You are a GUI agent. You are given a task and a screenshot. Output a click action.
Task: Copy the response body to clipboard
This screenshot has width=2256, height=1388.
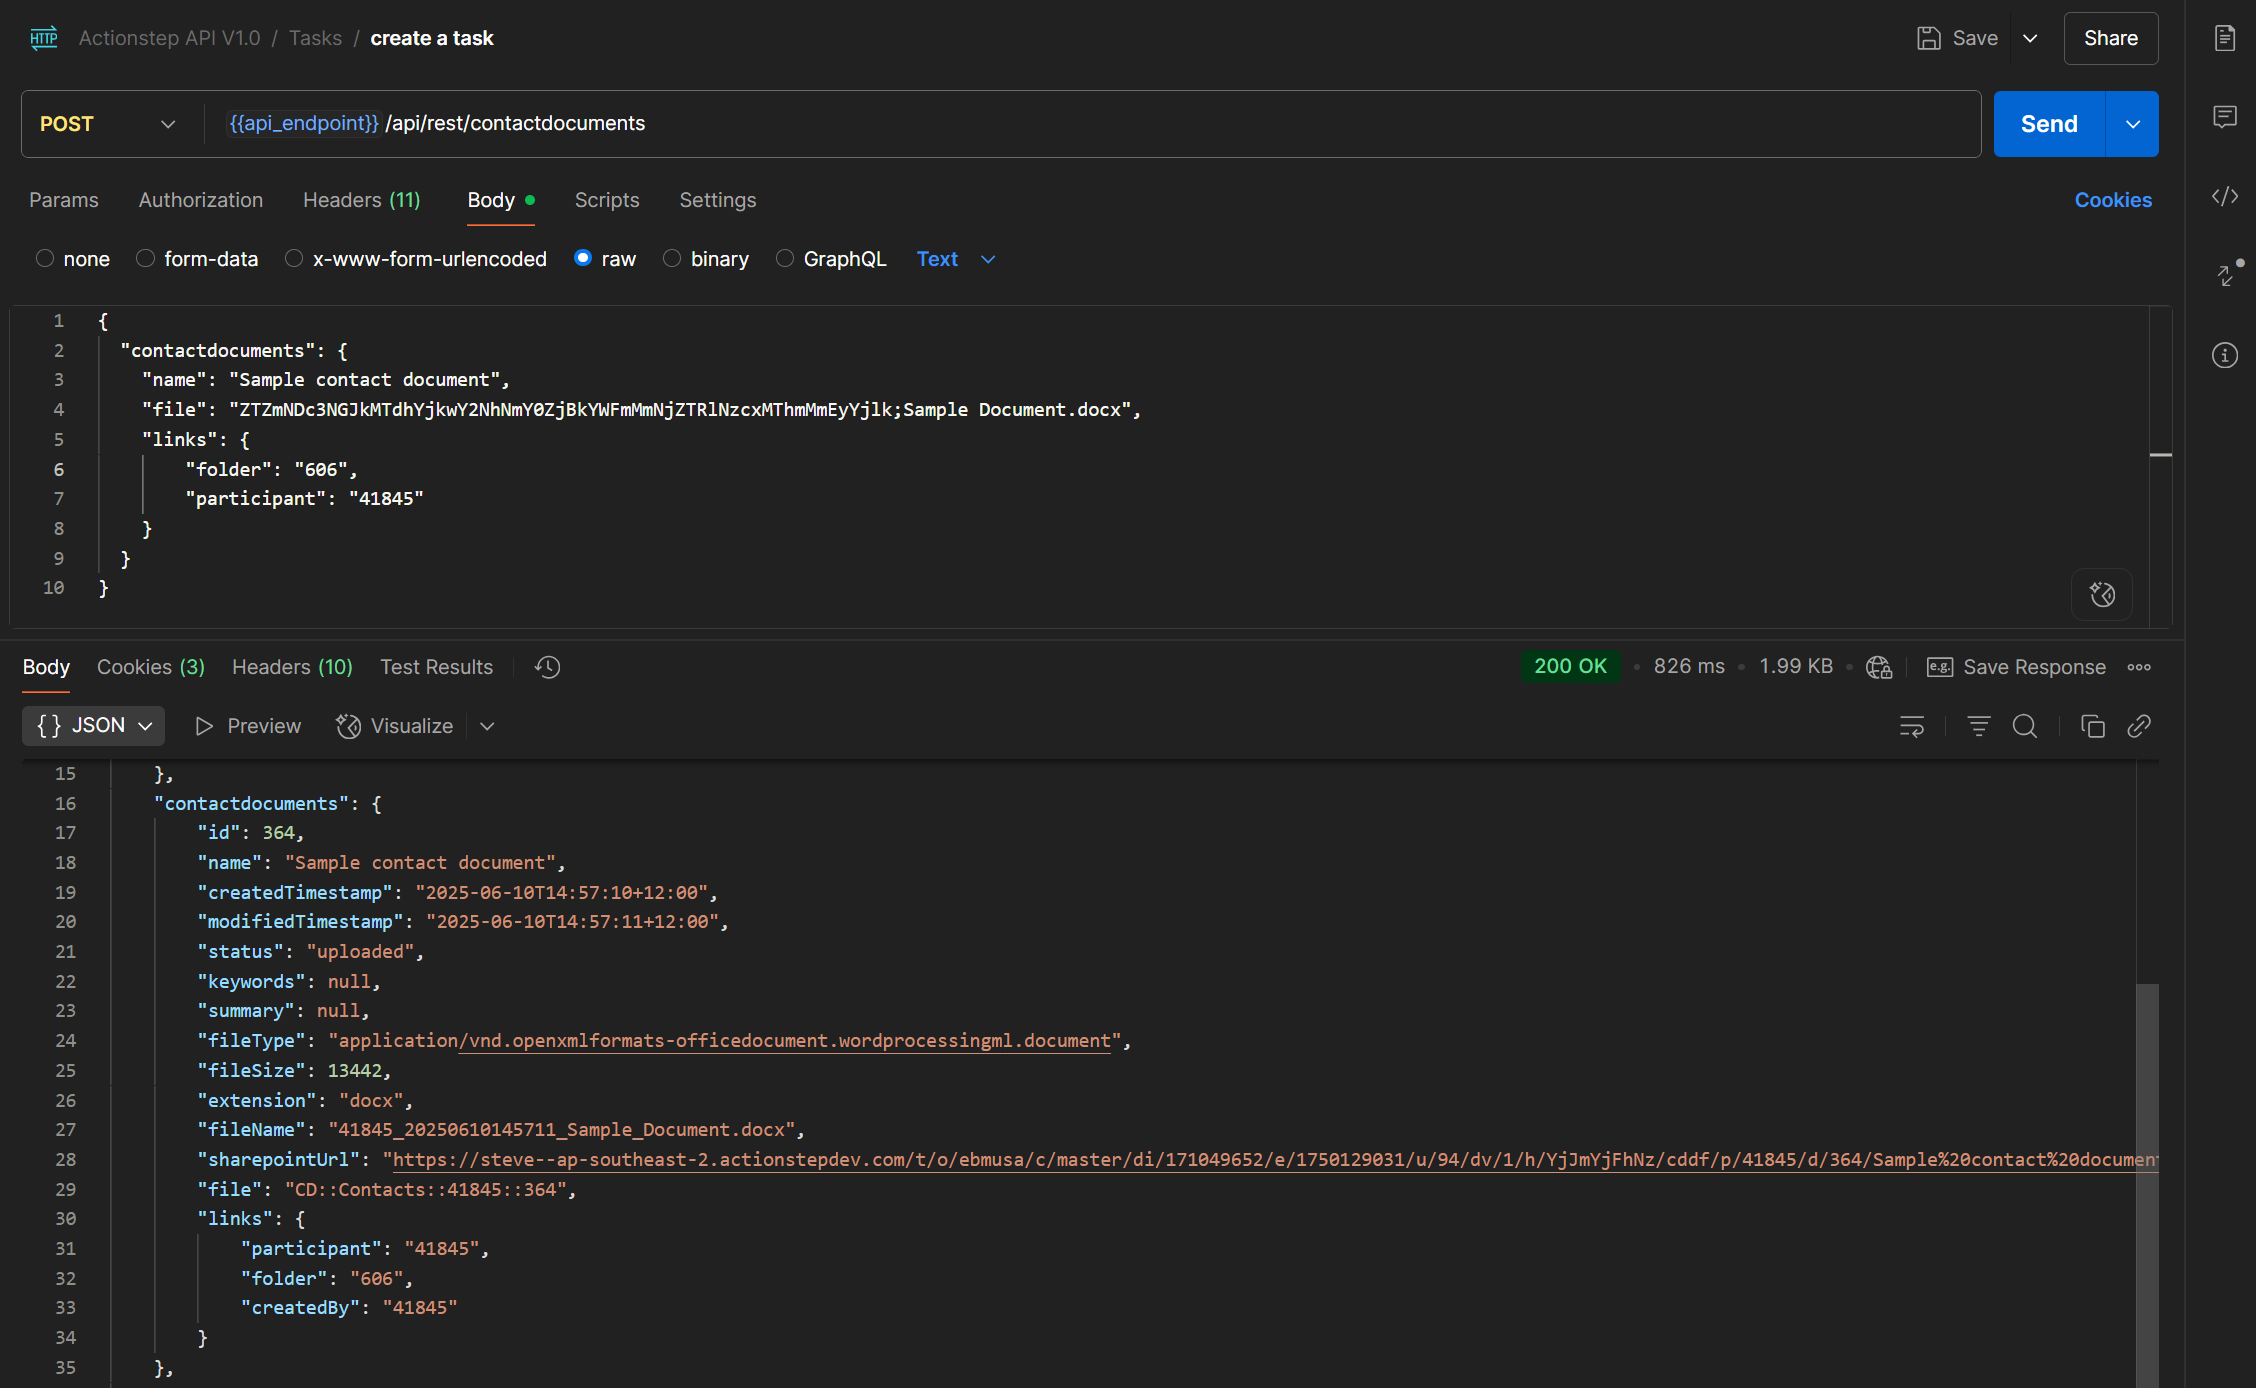(x=2092, y=726)
